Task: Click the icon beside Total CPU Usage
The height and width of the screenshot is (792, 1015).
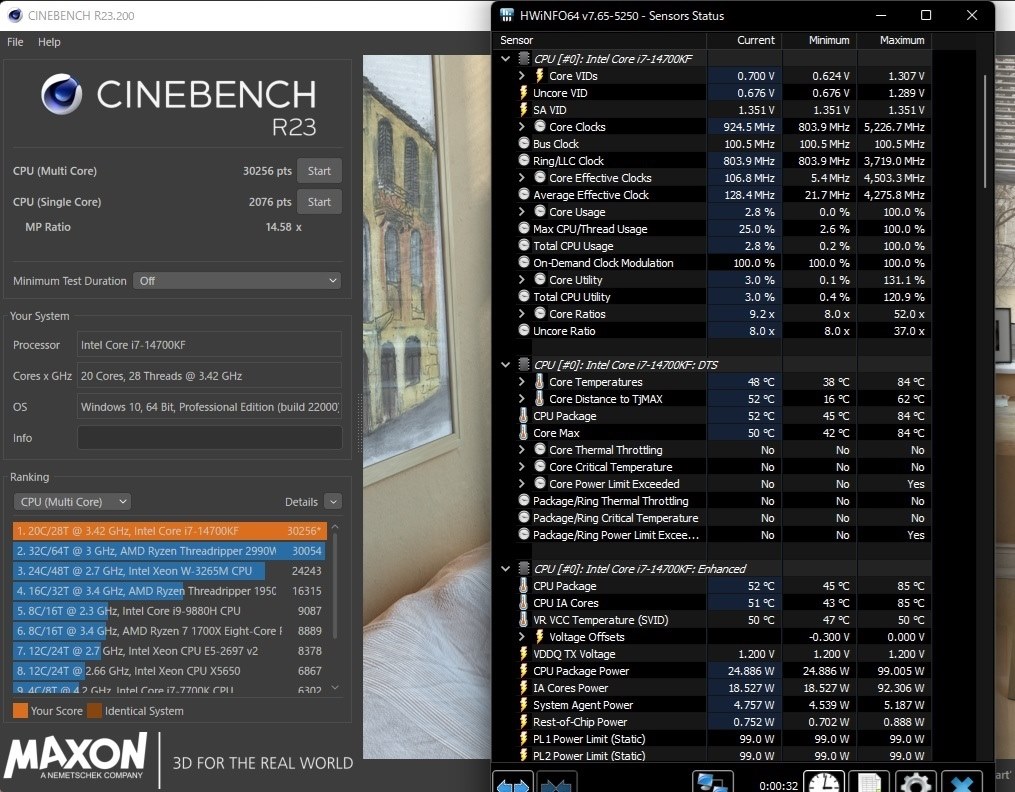Action: coord(524,245)
